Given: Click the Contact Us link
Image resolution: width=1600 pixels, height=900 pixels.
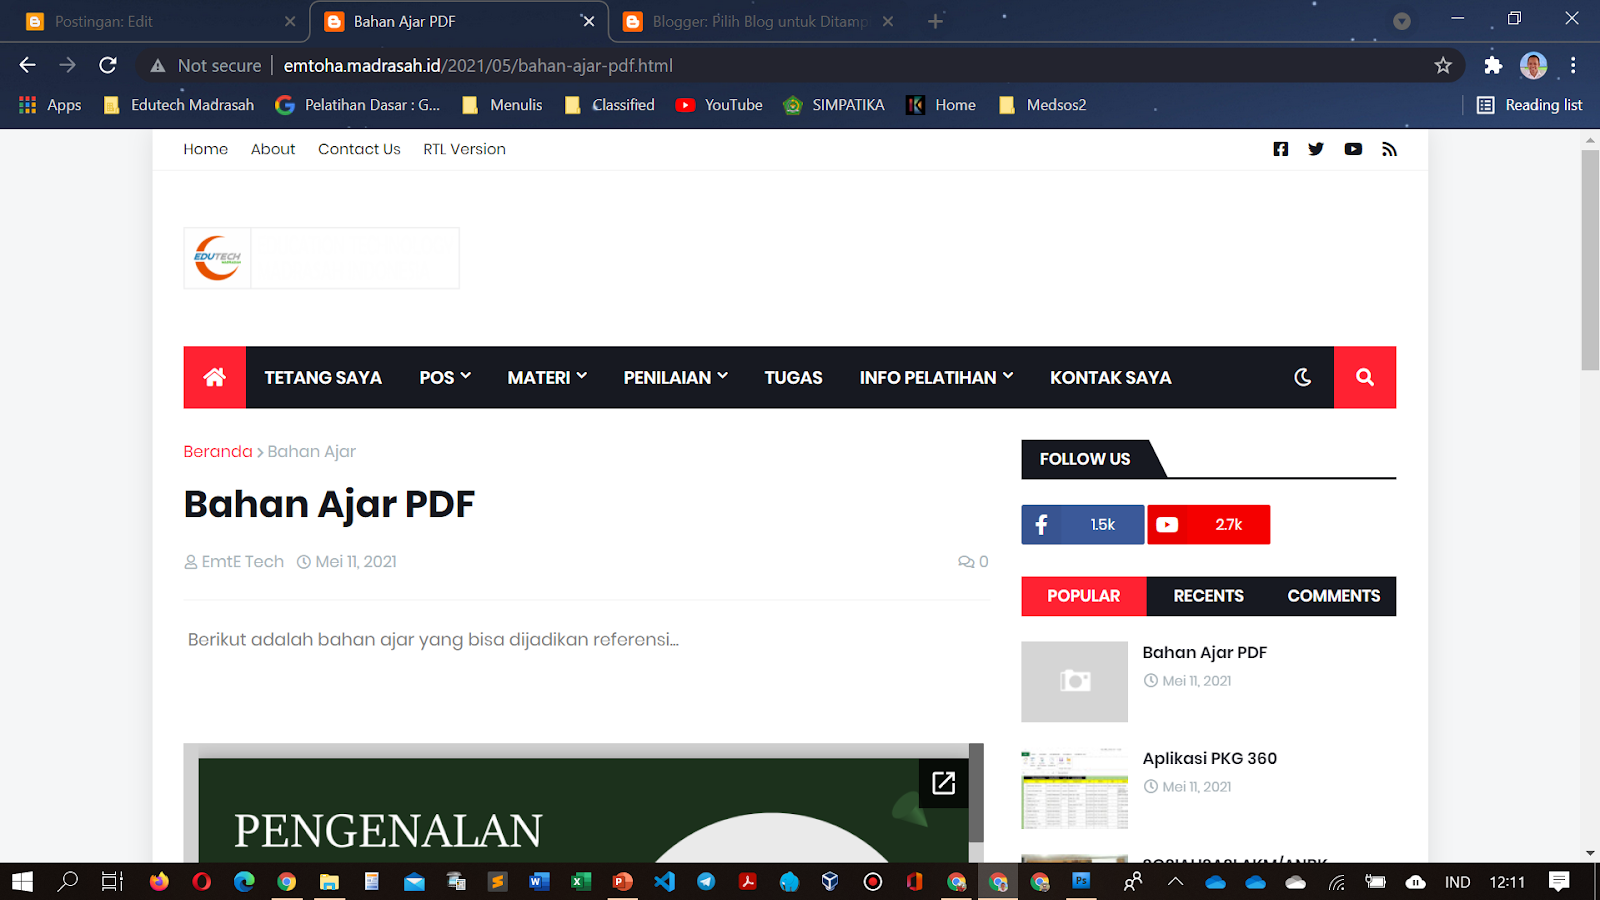Looking at the screenshot, I should (x=359, y=149).
